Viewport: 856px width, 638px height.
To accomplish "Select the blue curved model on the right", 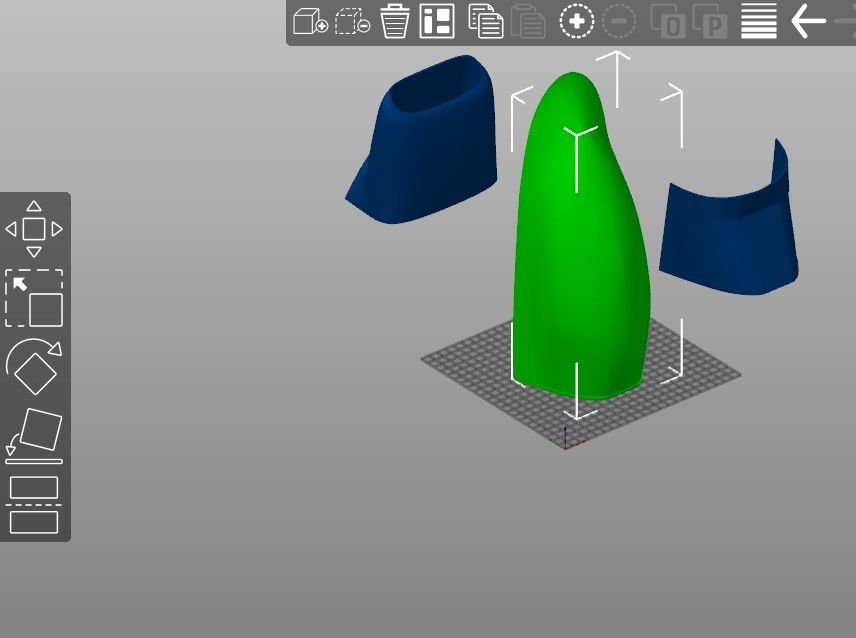I will pos(729,235).
